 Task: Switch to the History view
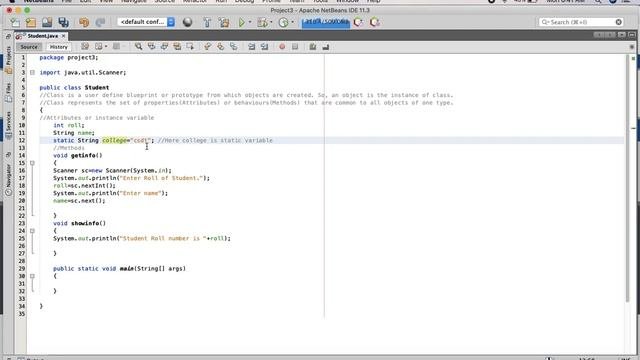click(59, 47)
